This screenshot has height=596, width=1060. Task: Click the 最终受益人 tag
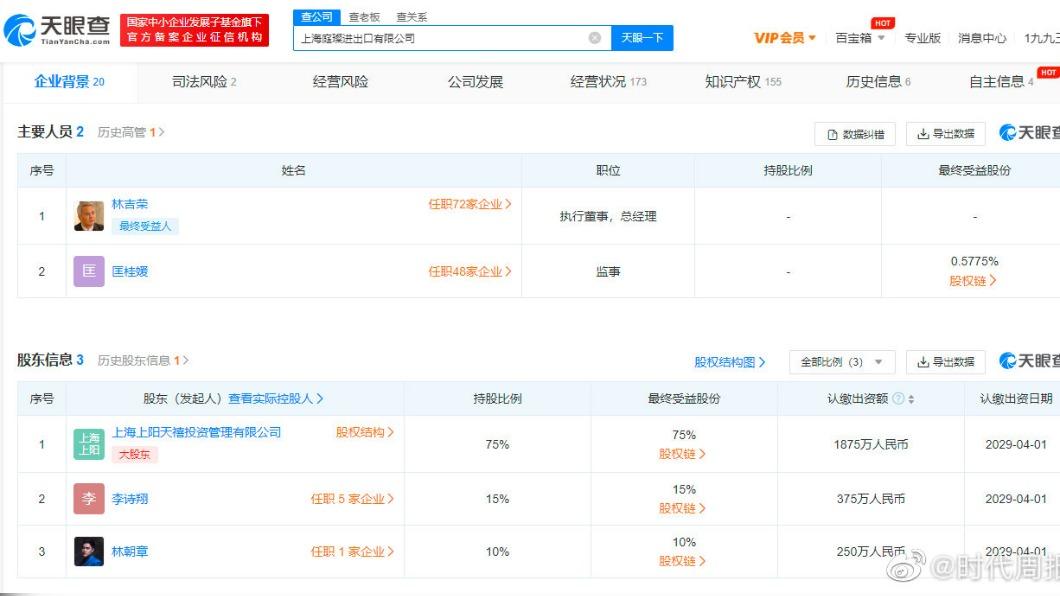coord(145,226)
